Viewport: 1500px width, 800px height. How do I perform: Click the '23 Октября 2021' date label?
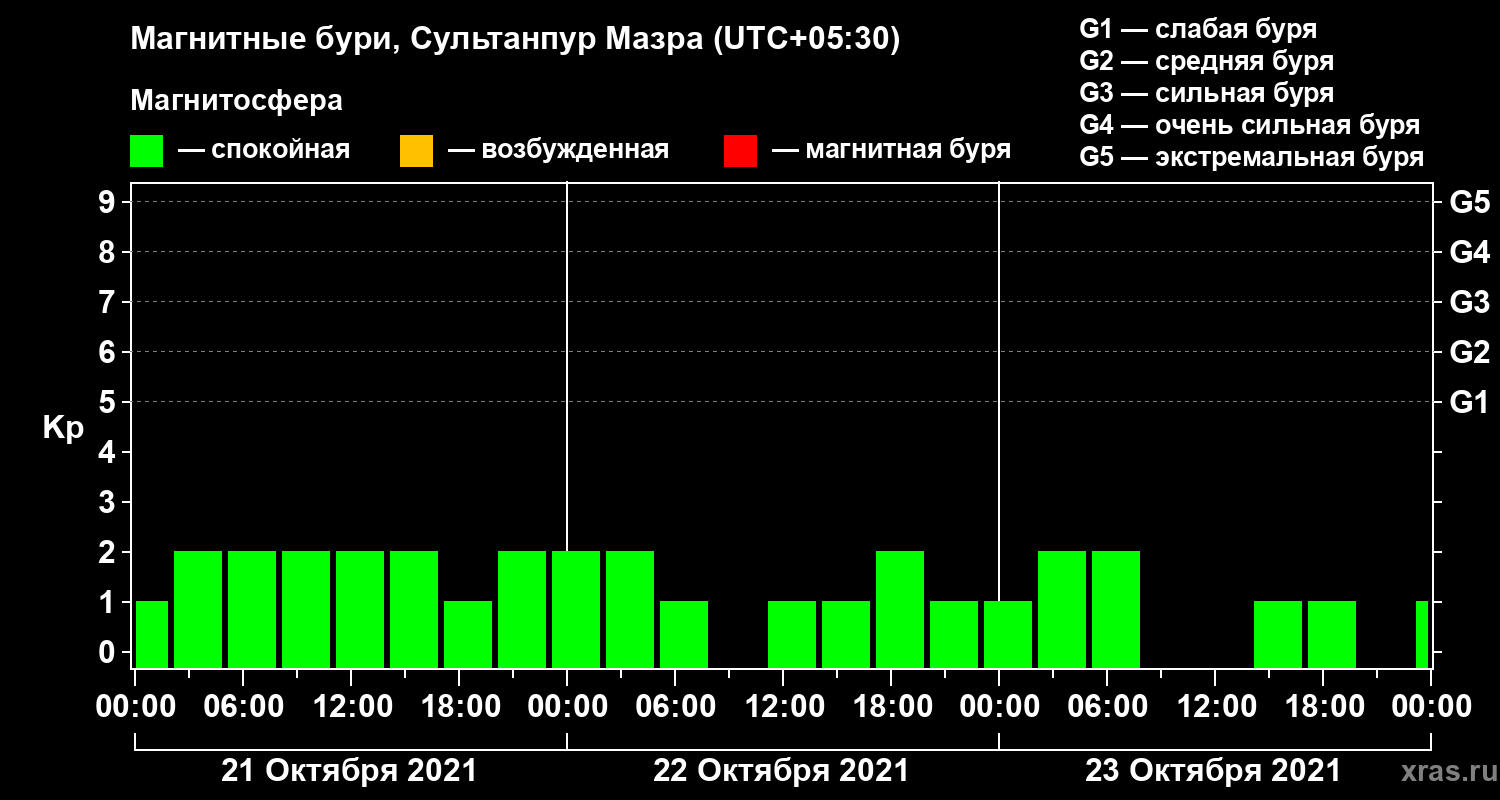[1213, 771]
